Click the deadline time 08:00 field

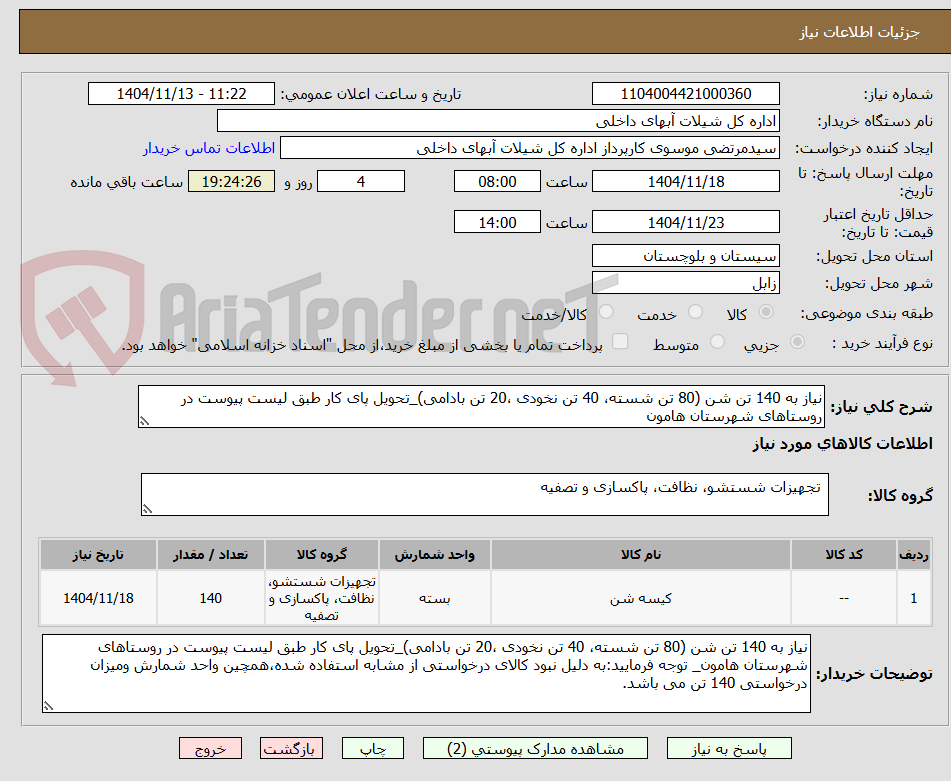pyautogui.click(x=497, y=181)
